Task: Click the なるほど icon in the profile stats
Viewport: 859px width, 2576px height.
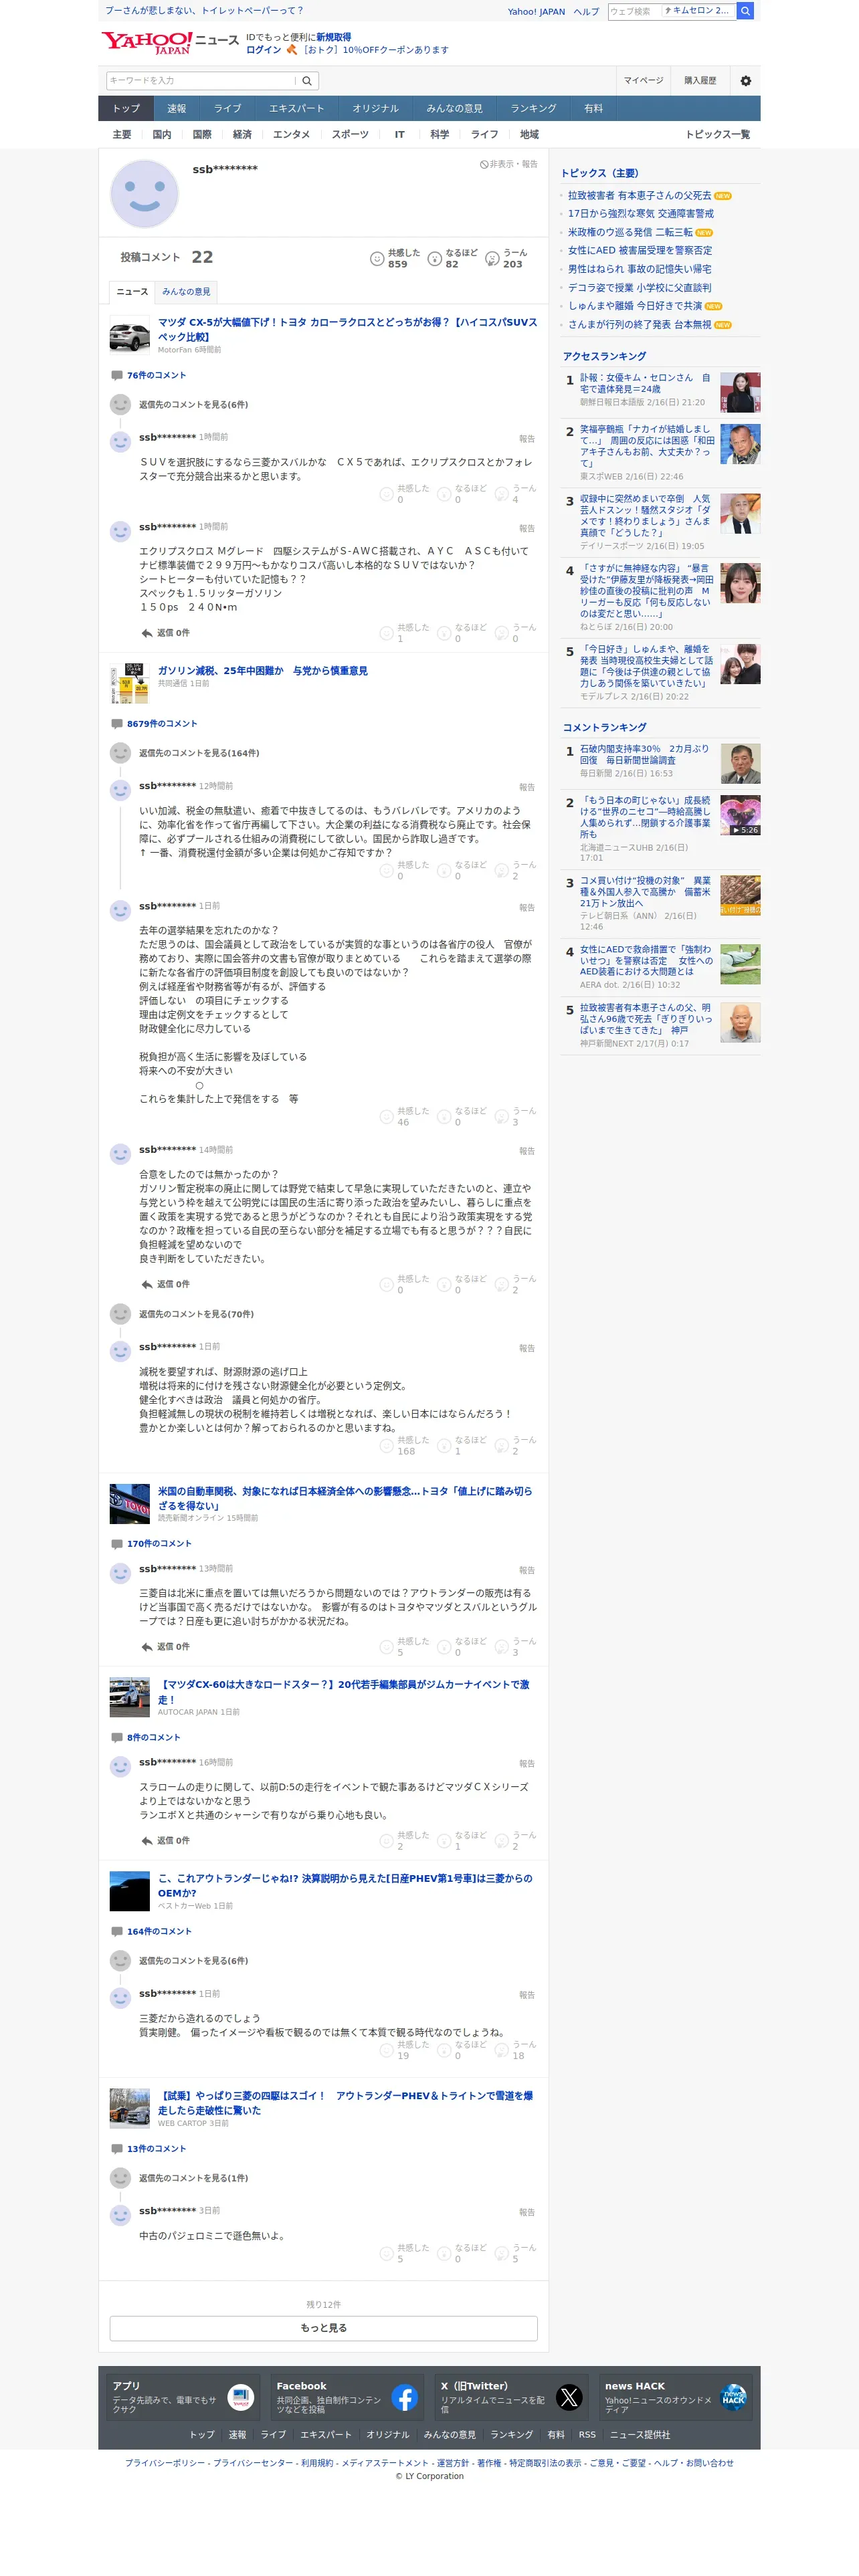Action: (435, 259)
